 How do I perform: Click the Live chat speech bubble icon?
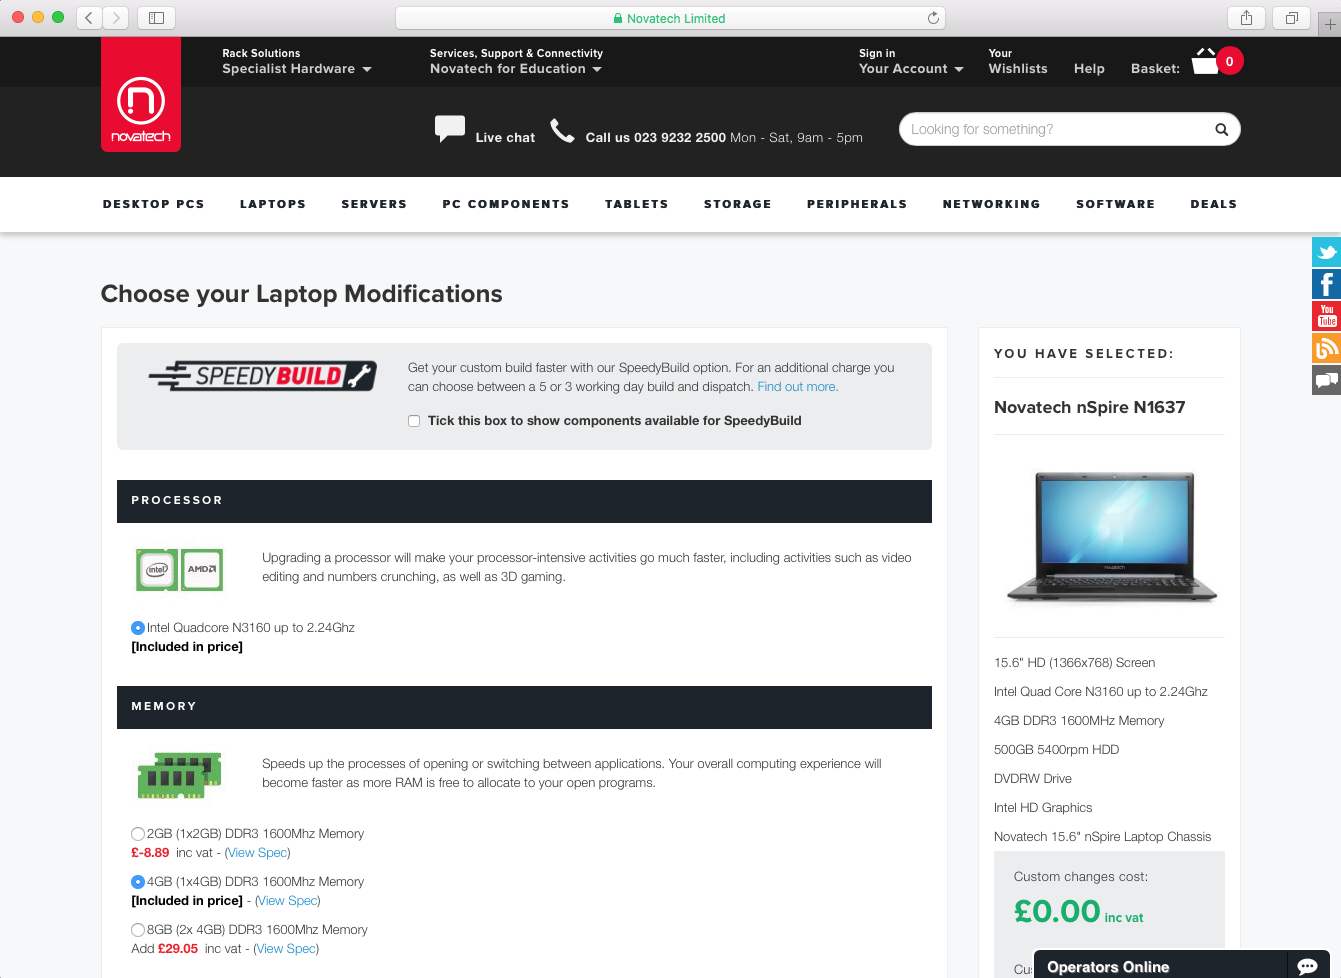450,129
